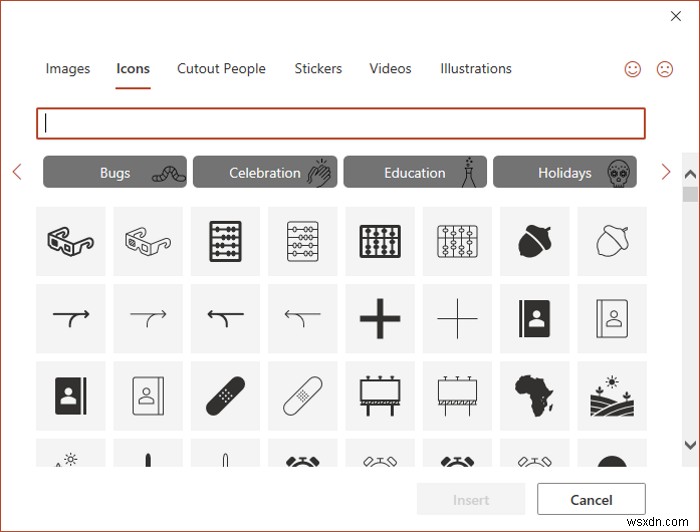Choose the Africa continent icon
The height and width of the screenshot is (532, 700).
pos(535,396)
